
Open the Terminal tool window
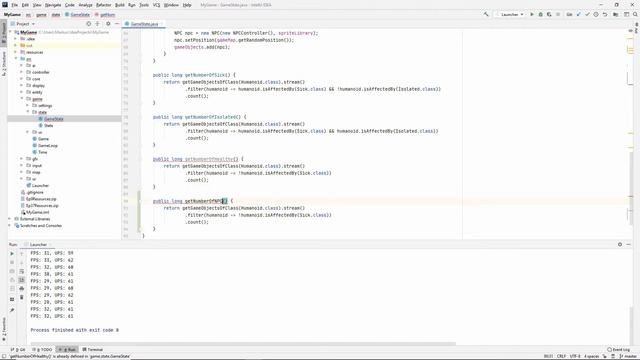click(x=93, y=349)
